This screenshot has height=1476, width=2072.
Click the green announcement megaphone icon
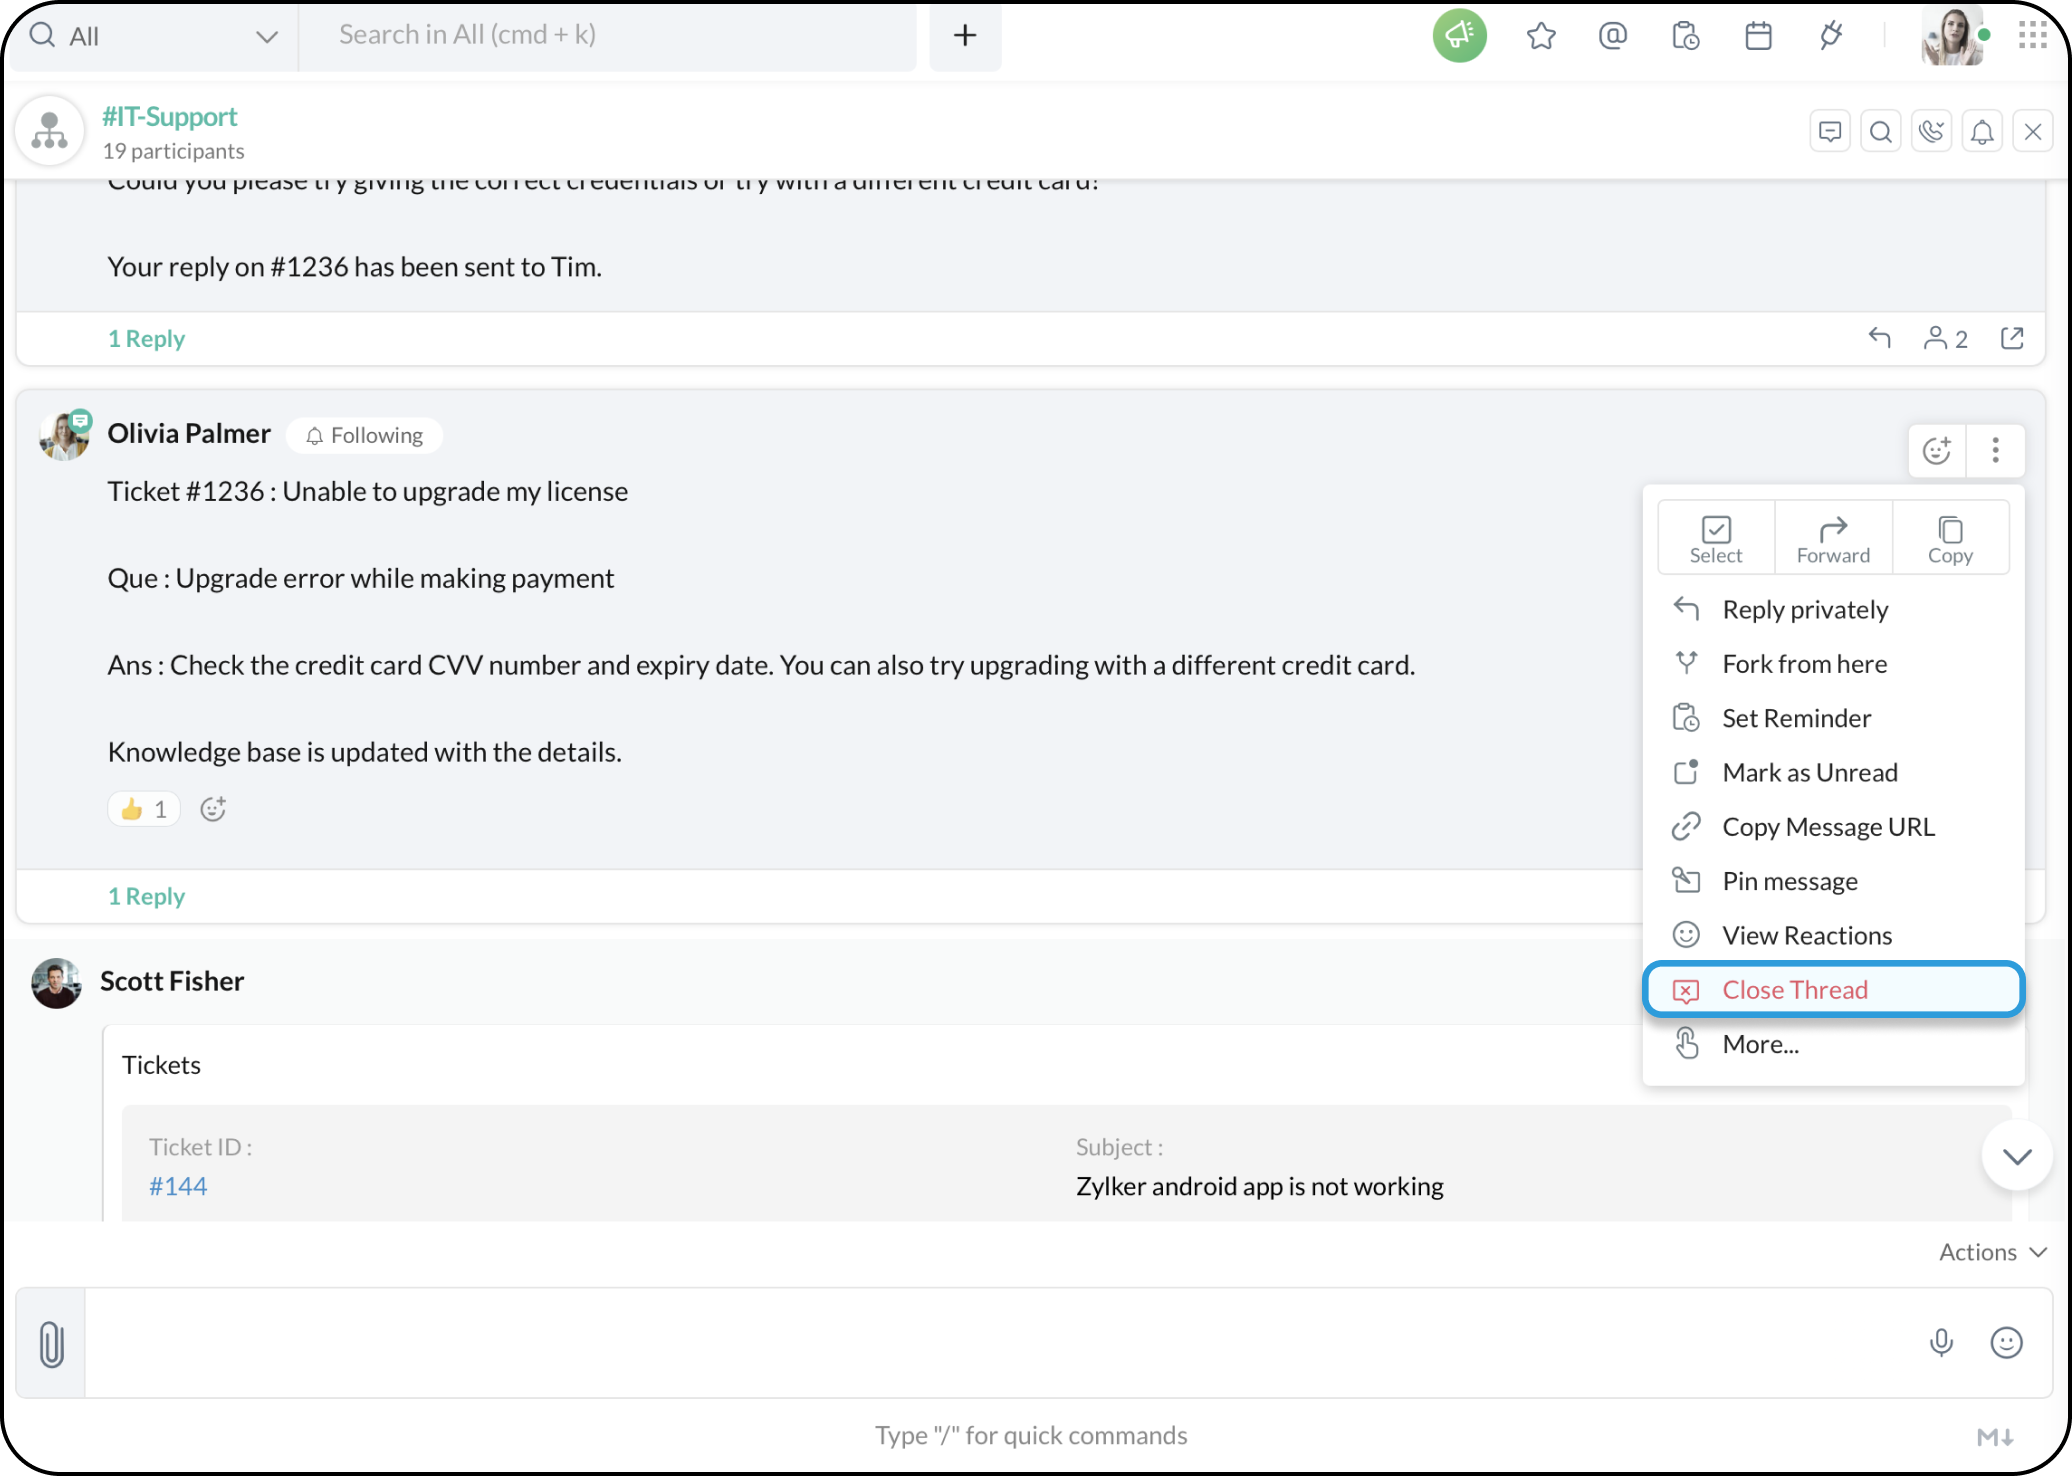(1459, 36)
